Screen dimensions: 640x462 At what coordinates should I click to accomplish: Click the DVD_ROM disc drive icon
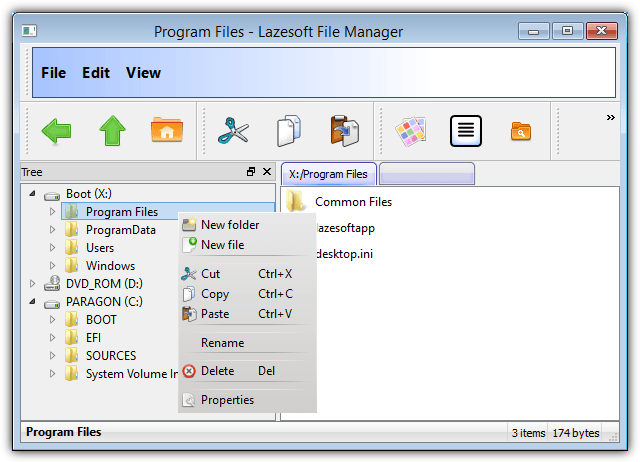click(52, 283)
